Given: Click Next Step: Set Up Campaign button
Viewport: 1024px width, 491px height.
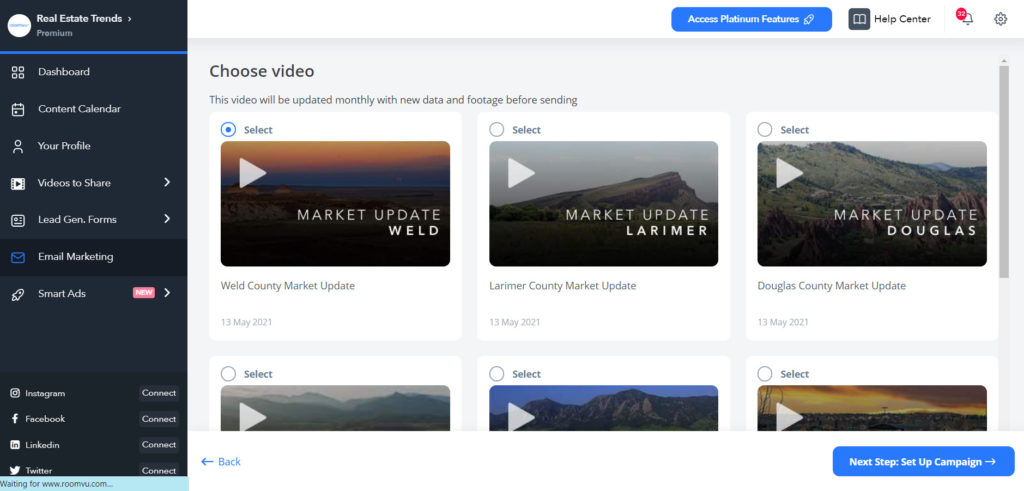Looking at the screenshot, I should 922,461.
